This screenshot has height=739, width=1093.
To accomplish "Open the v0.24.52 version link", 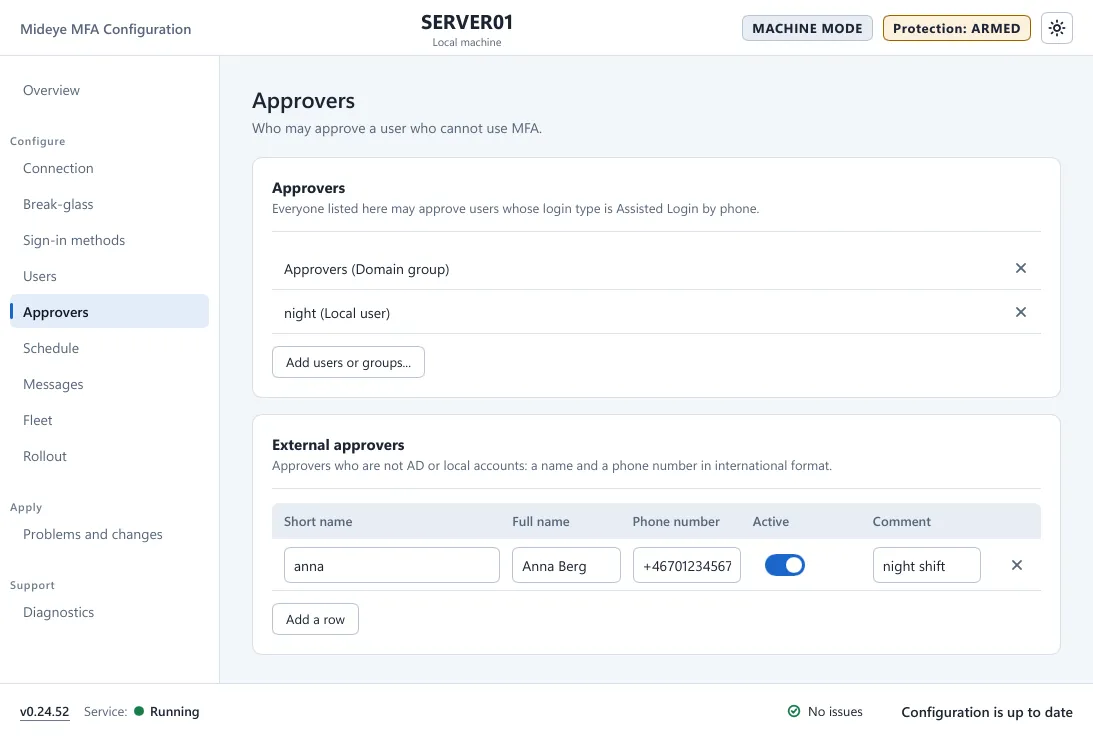I will point(45,712).
